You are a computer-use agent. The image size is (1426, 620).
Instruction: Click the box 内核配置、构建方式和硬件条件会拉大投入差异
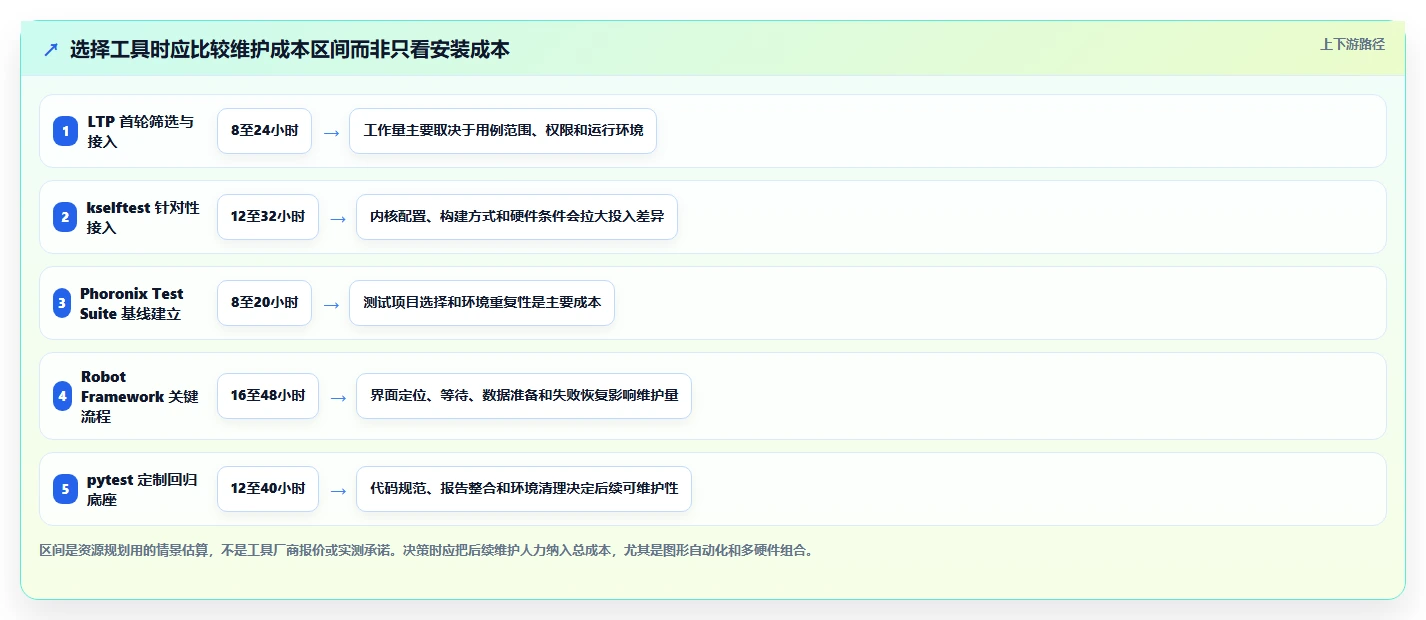coord(517,217)
